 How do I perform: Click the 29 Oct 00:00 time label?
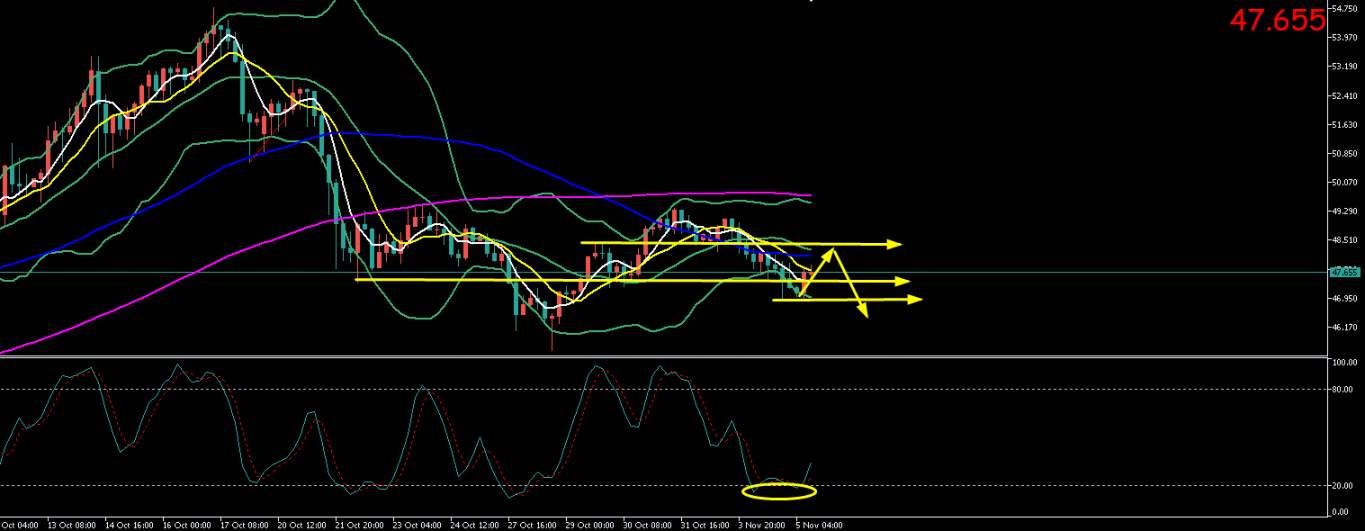(x=590, y=524)
